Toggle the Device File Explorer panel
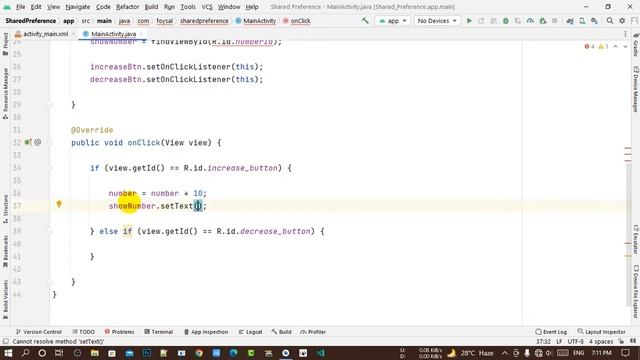Image resolution: width=640 pixels, height=360 pixels. [636, 291]
